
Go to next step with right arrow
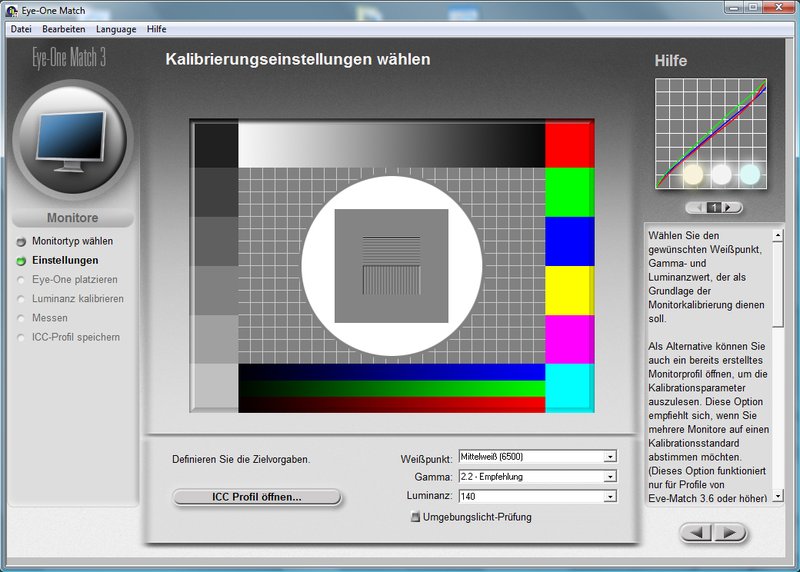730,533
